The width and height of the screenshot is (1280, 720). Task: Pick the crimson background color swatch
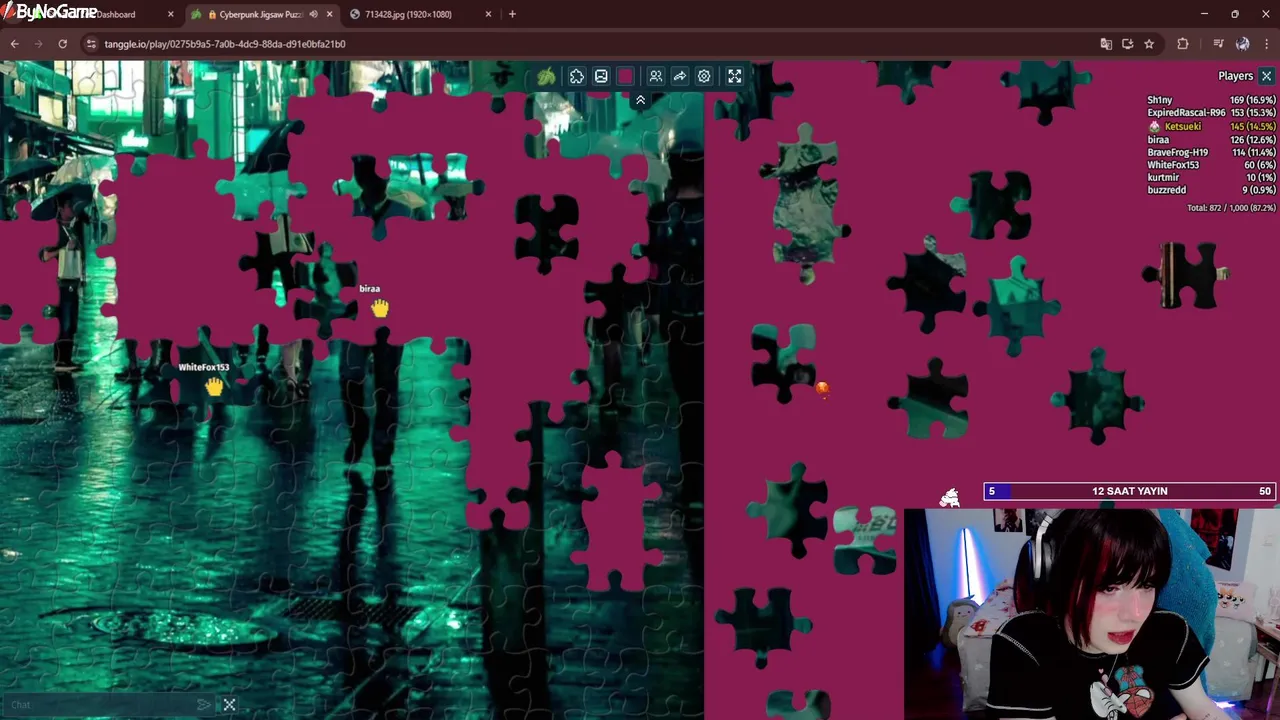coord(626,76)
